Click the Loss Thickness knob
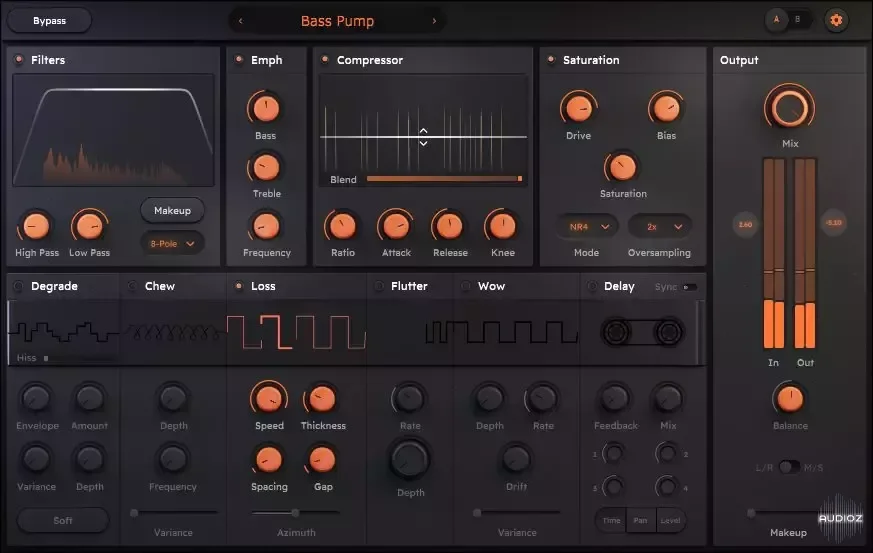The image size is (873, 553). coord(322,399)
